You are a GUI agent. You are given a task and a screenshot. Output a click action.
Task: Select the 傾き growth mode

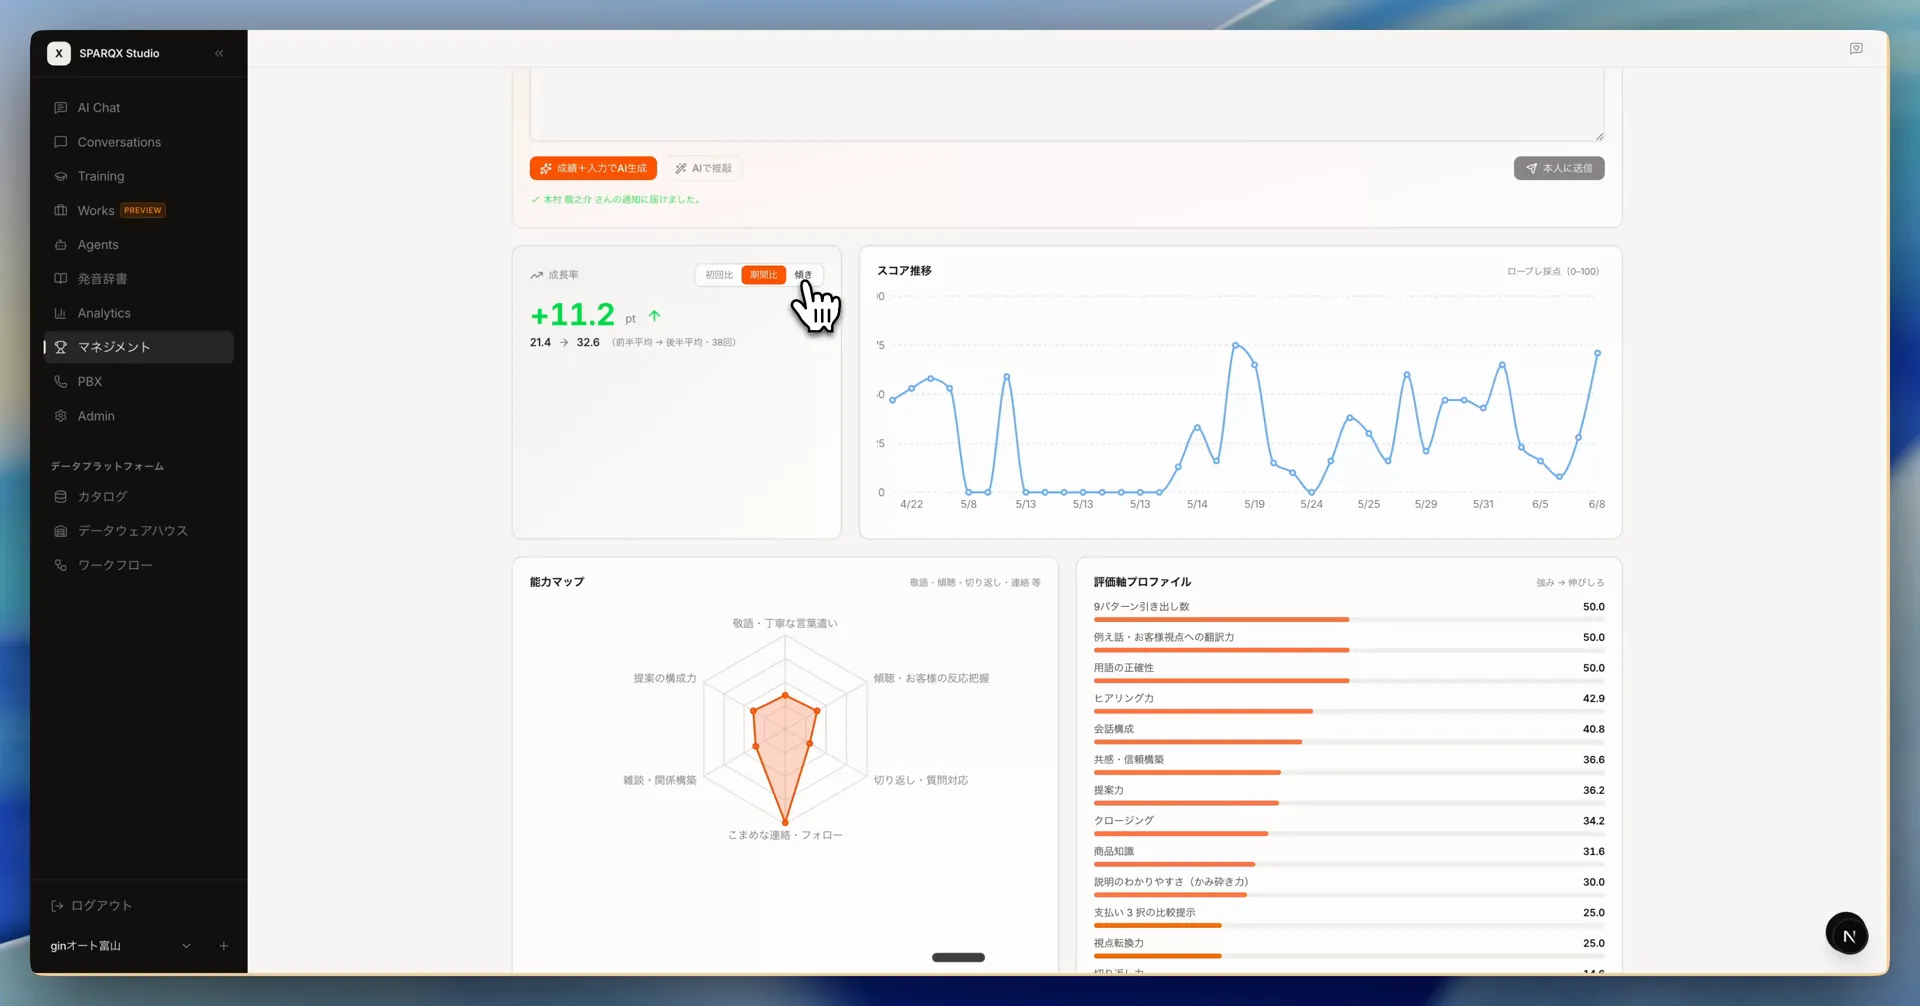click(x=803, y=275)
